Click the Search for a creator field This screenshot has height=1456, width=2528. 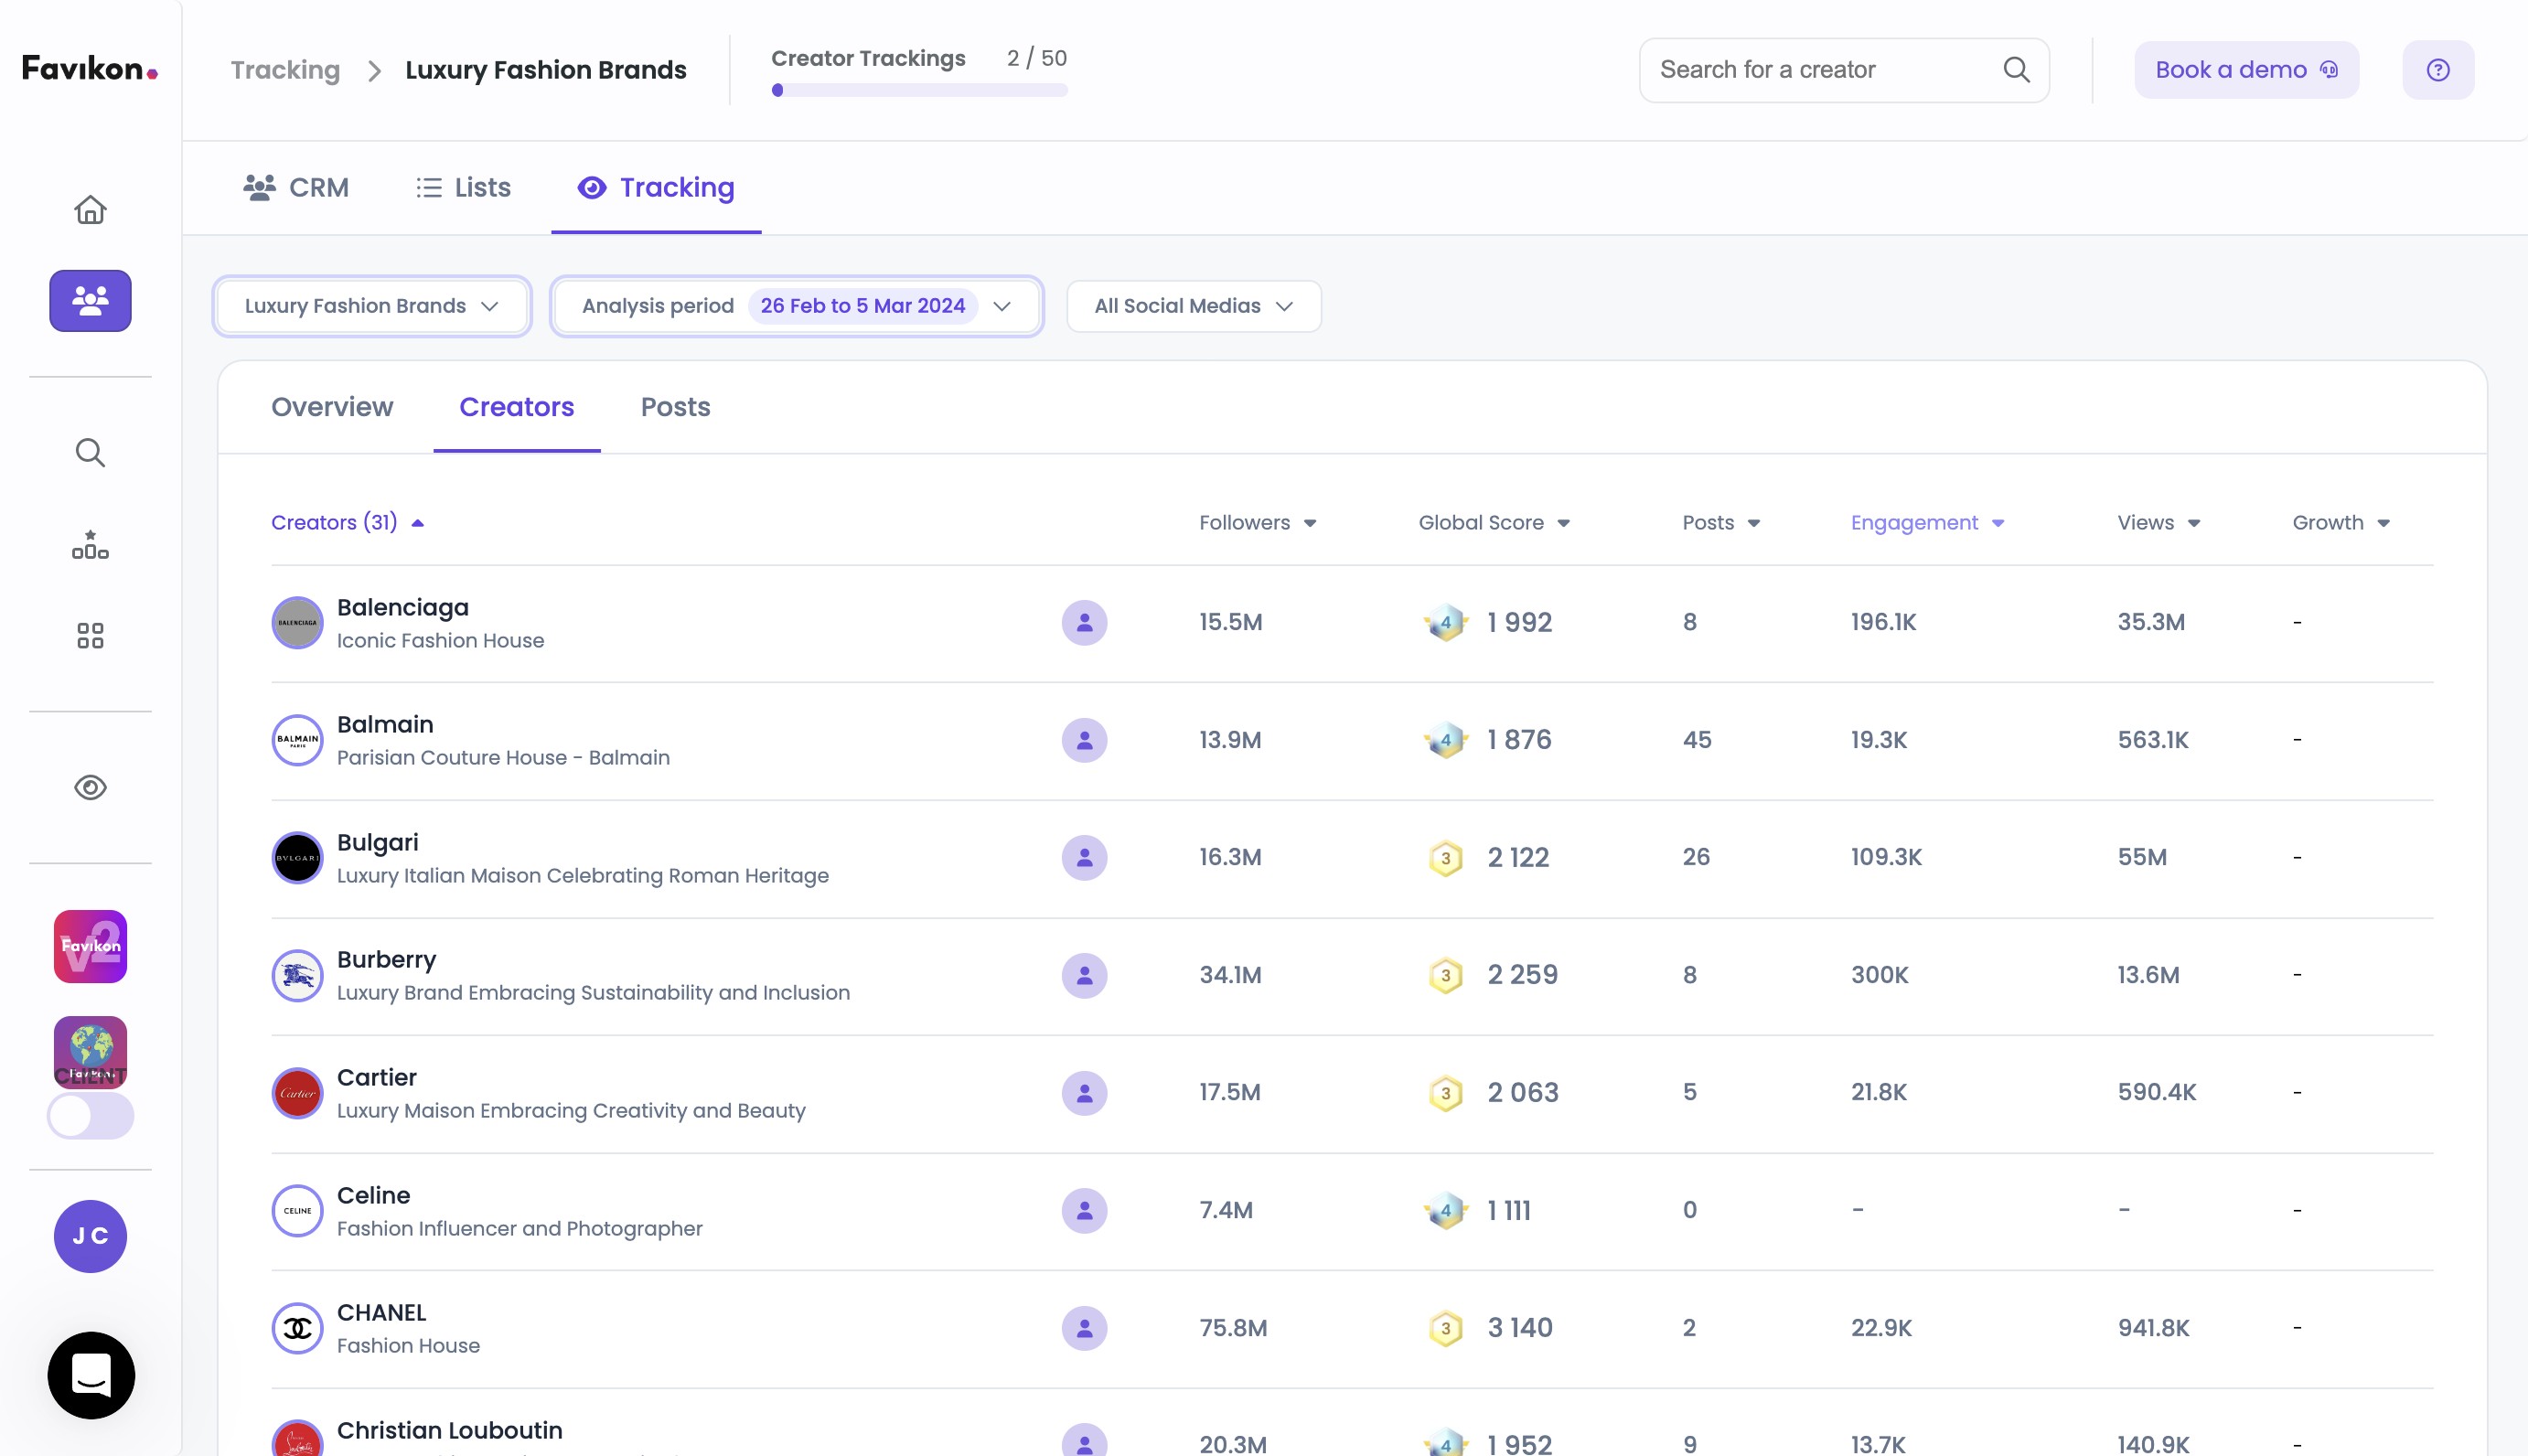coord(1820,70)
